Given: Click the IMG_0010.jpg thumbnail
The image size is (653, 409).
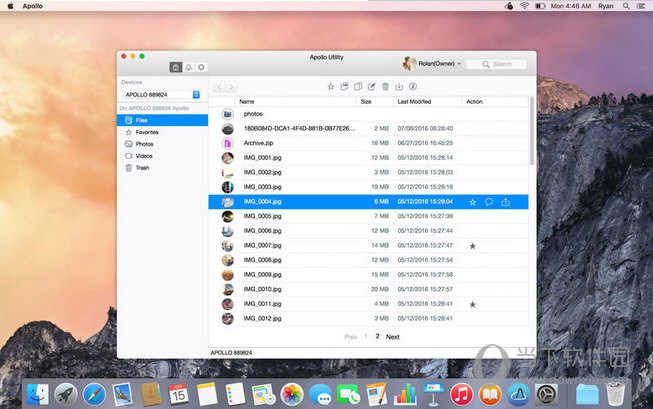Looking at the screenshot, I should click(227, 289).
